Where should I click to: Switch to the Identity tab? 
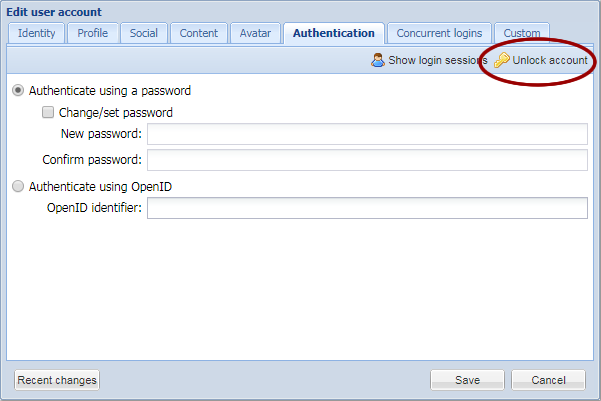(36, 33)
